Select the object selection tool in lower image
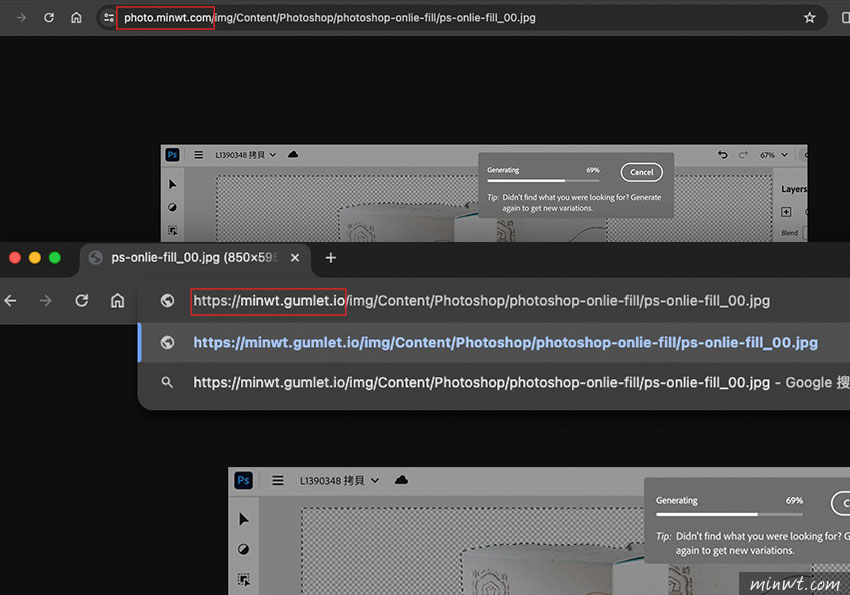850x595 pixels. 243,579
